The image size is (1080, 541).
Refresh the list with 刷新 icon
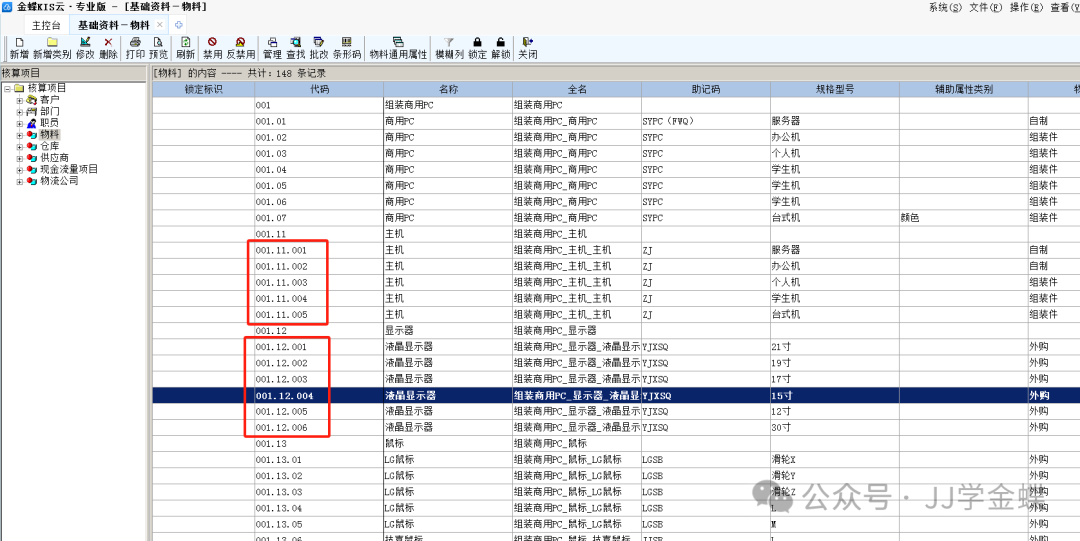pos(185,43)
